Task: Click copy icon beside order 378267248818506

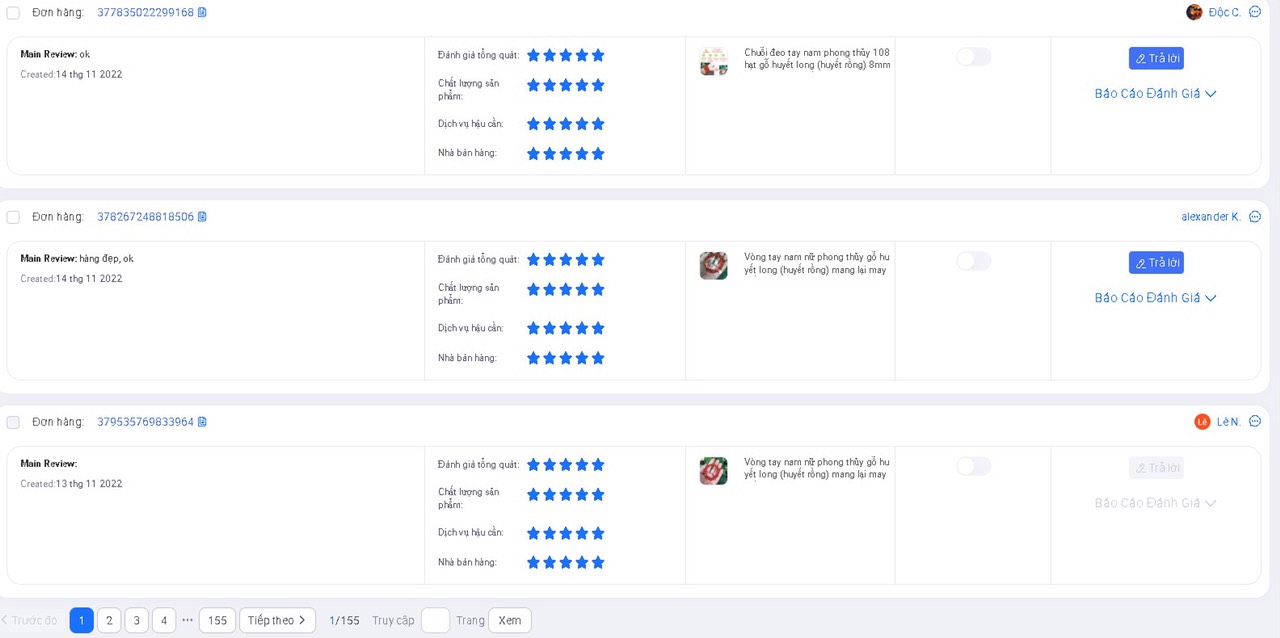Action: pos(202,217)
